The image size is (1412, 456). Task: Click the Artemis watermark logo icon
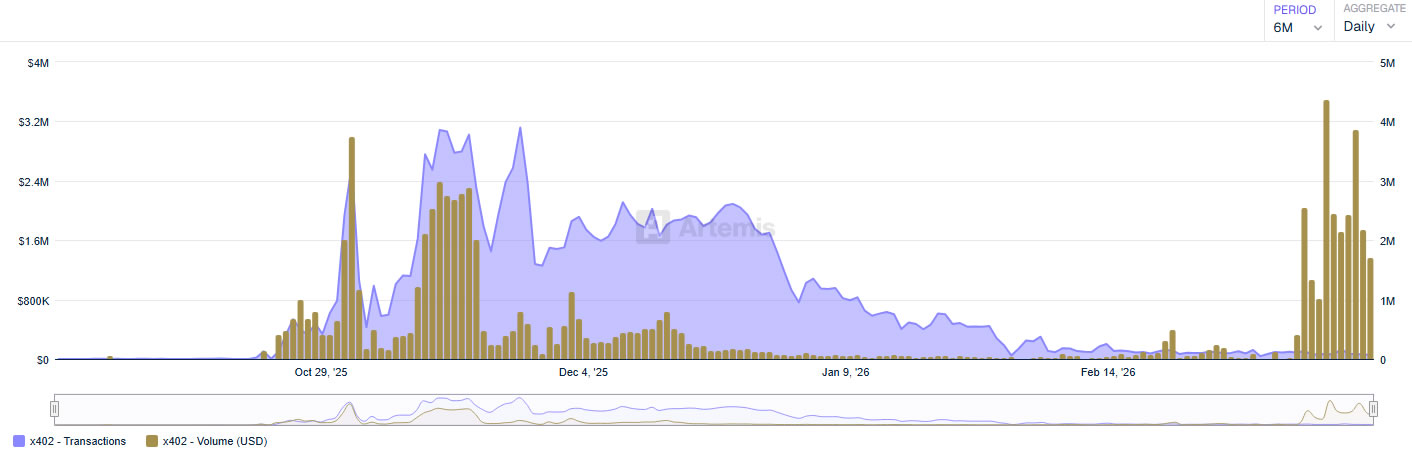point(653,228)
